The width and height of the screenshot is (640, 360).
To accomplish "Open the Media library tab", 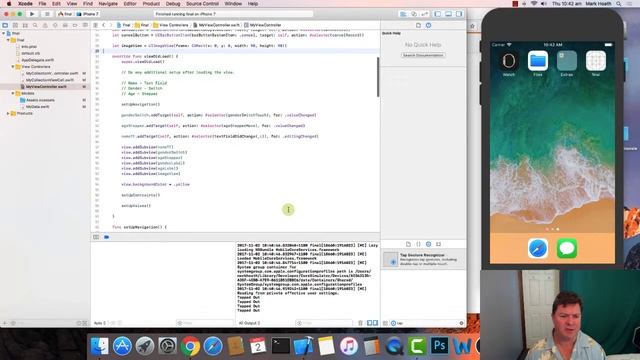I will point(438,244).
